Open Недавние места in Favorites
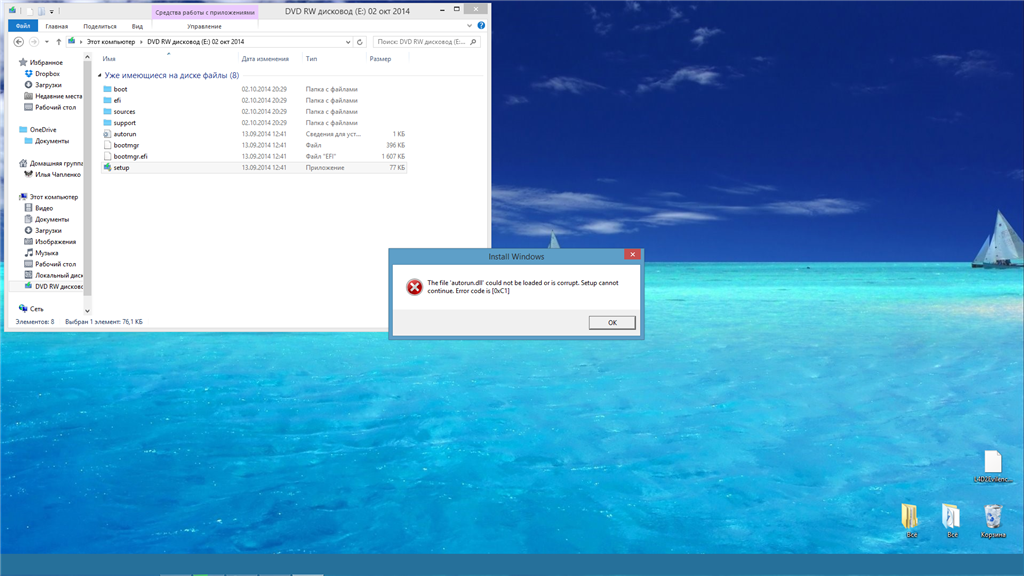 coord(58,96)
